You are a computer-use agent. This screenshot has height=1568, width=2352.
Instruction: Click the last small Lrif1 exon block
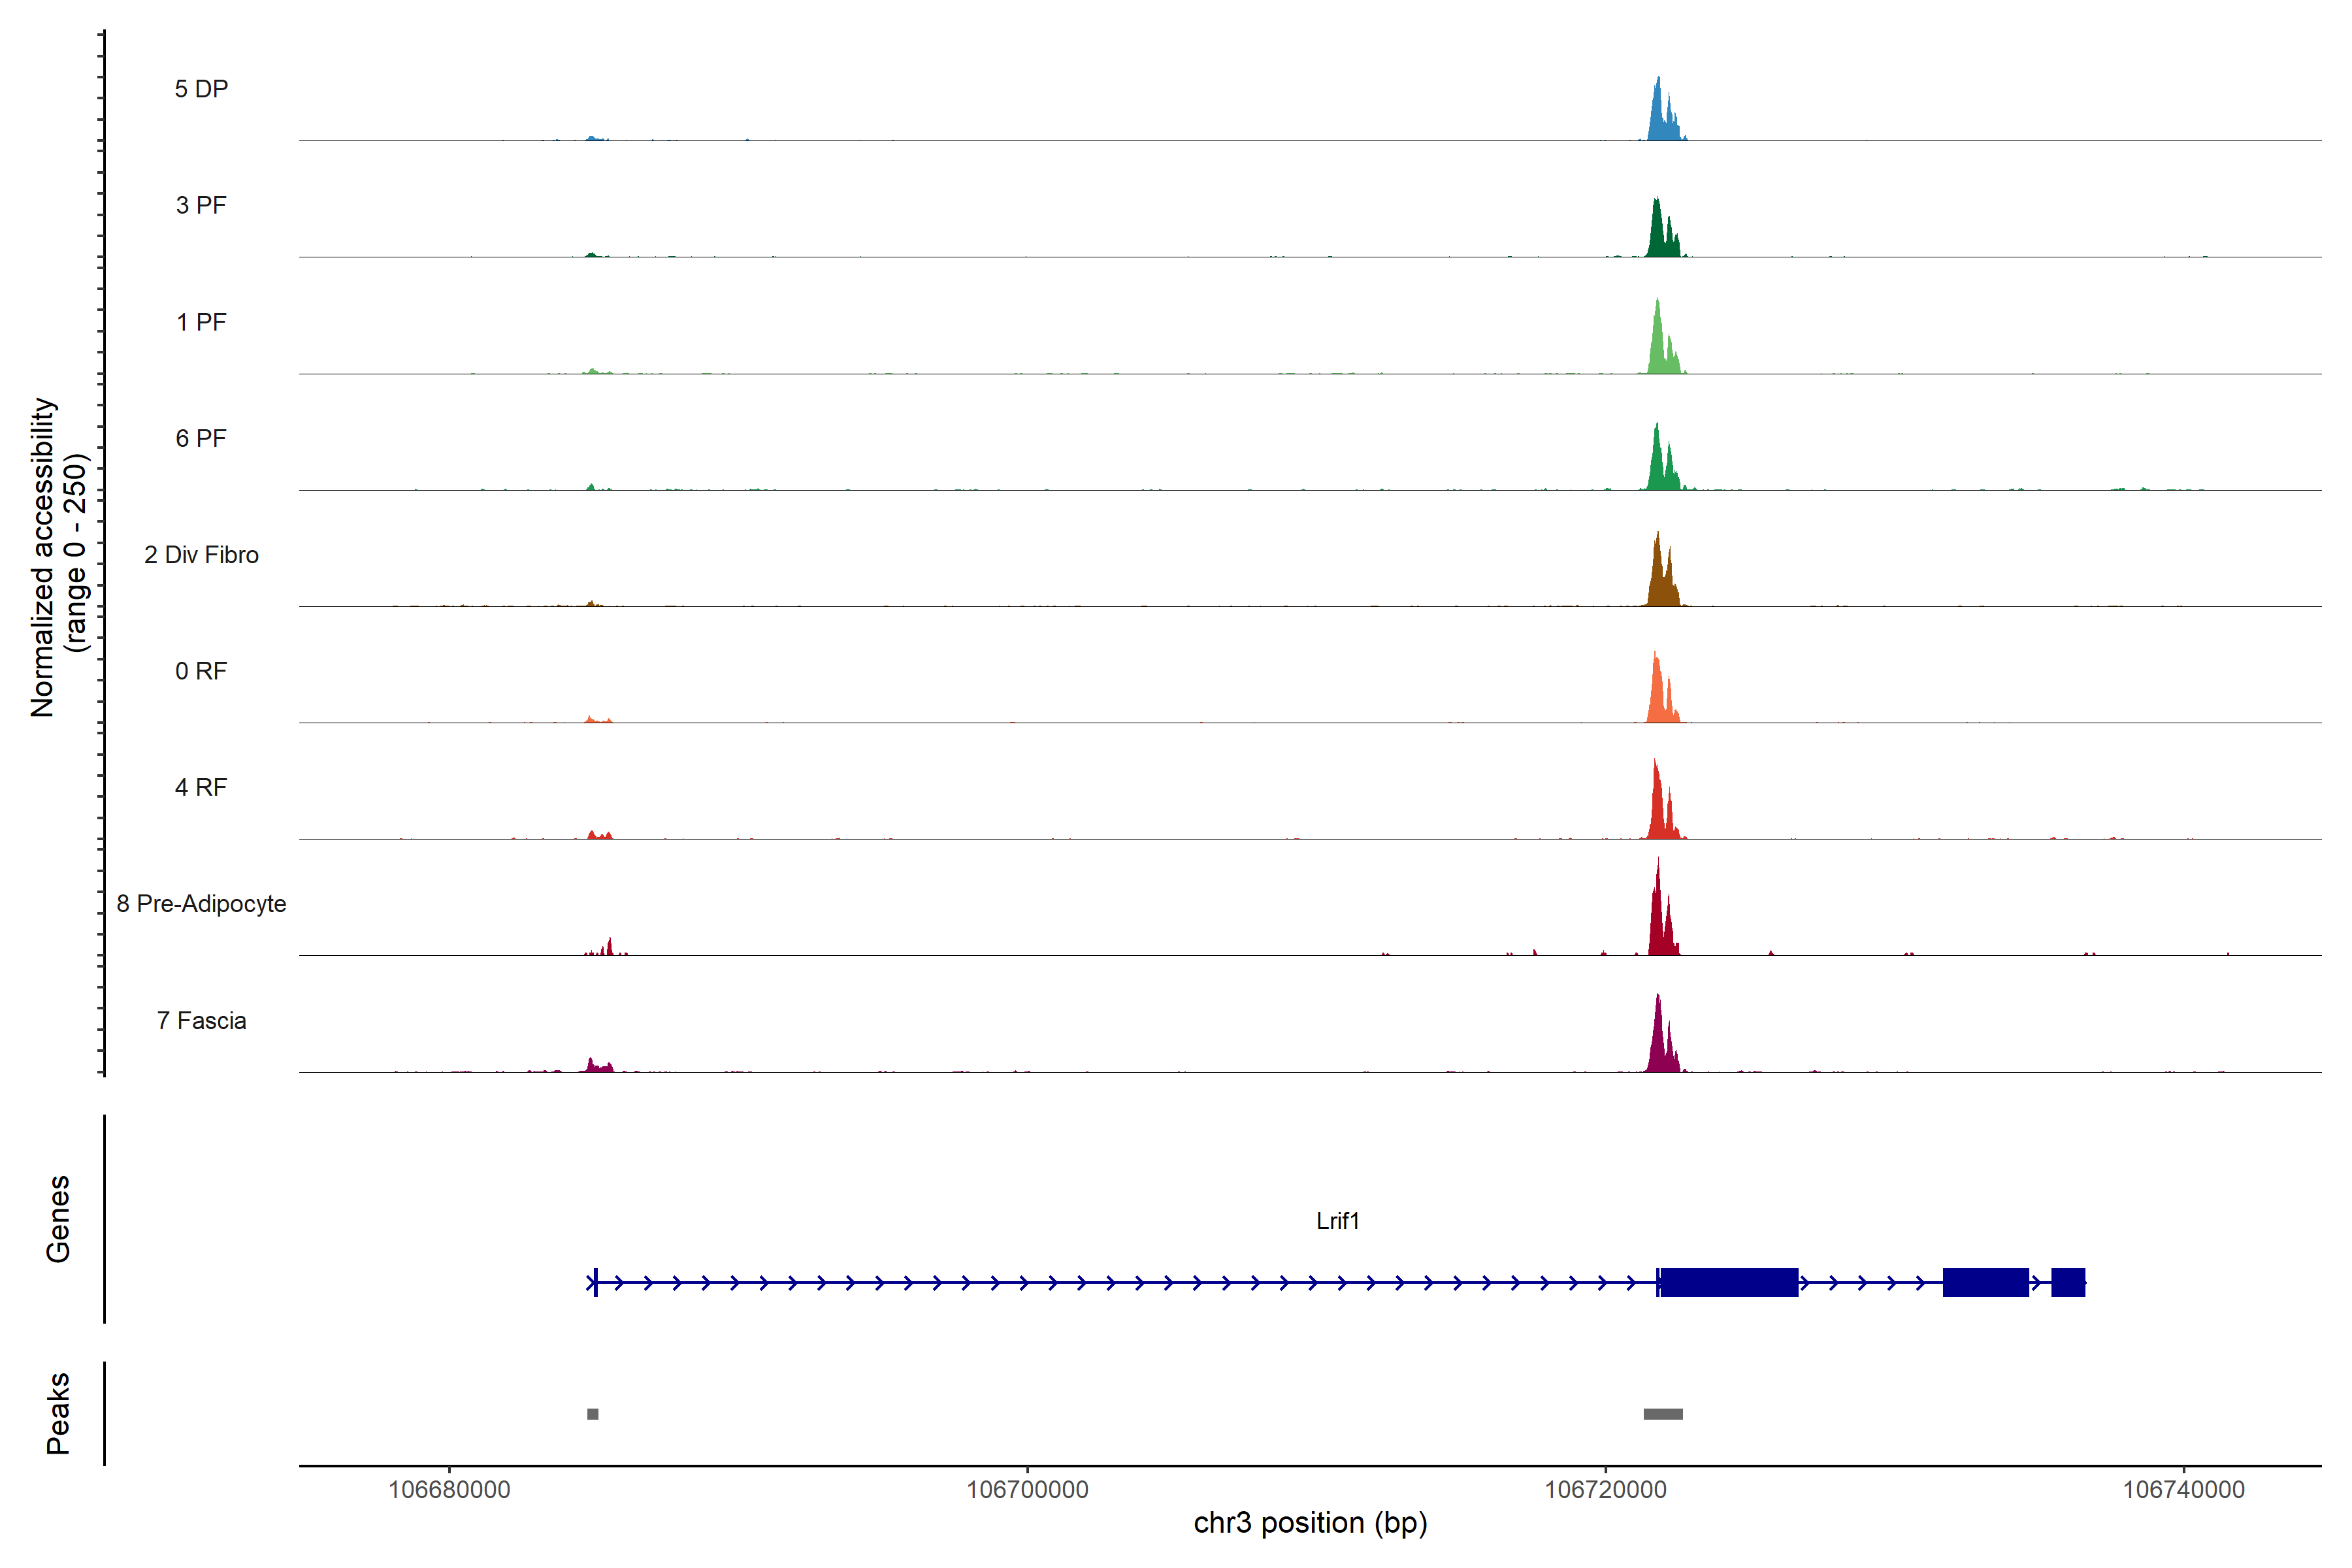pos(2068,1282)
